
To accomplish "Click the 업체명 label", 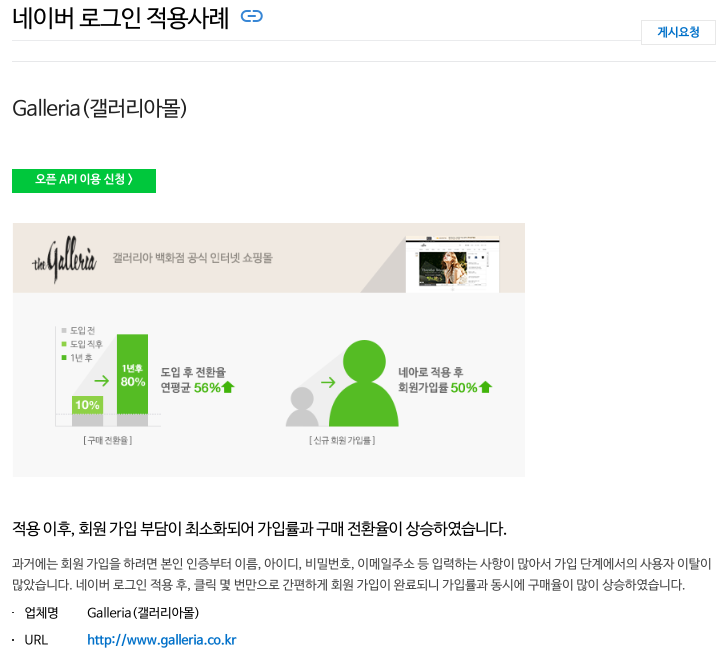I will point(41,612).
